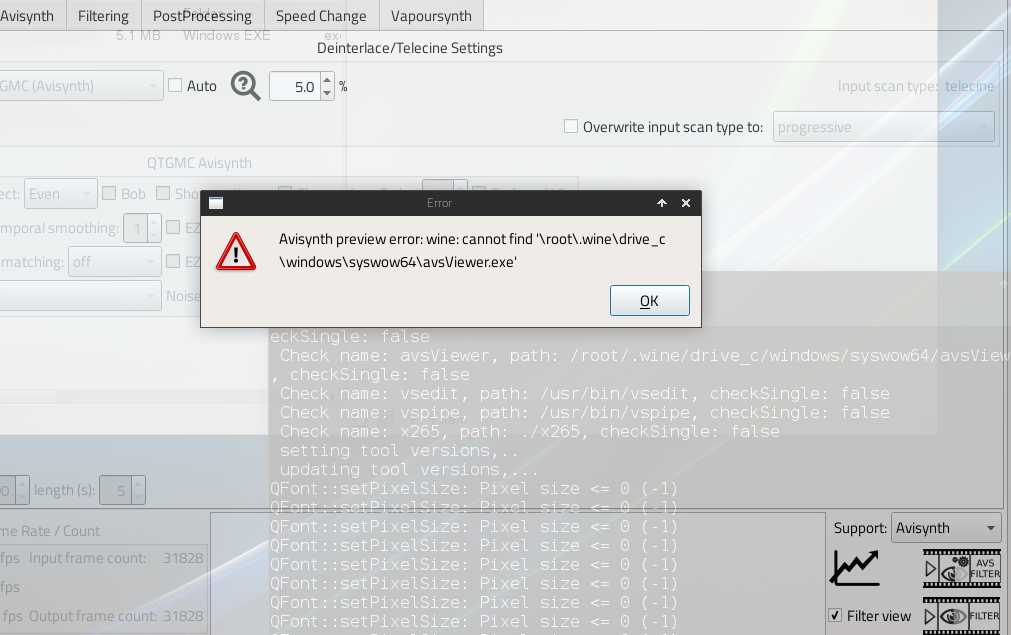
Task: Uncheck the Filter view checkbox
Action: [835, 615]
